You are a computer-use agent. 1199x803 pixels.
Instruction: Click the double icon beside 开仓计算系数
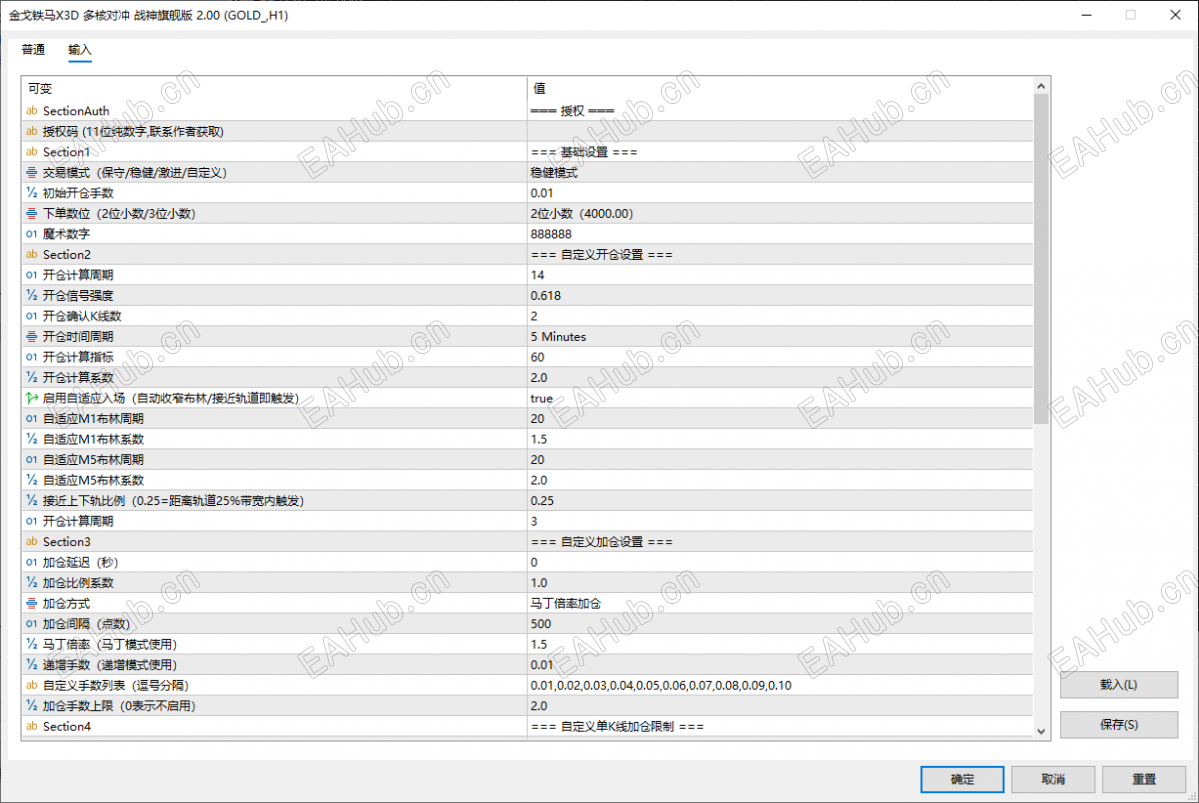pyautogui.click(x=31, y=378)
